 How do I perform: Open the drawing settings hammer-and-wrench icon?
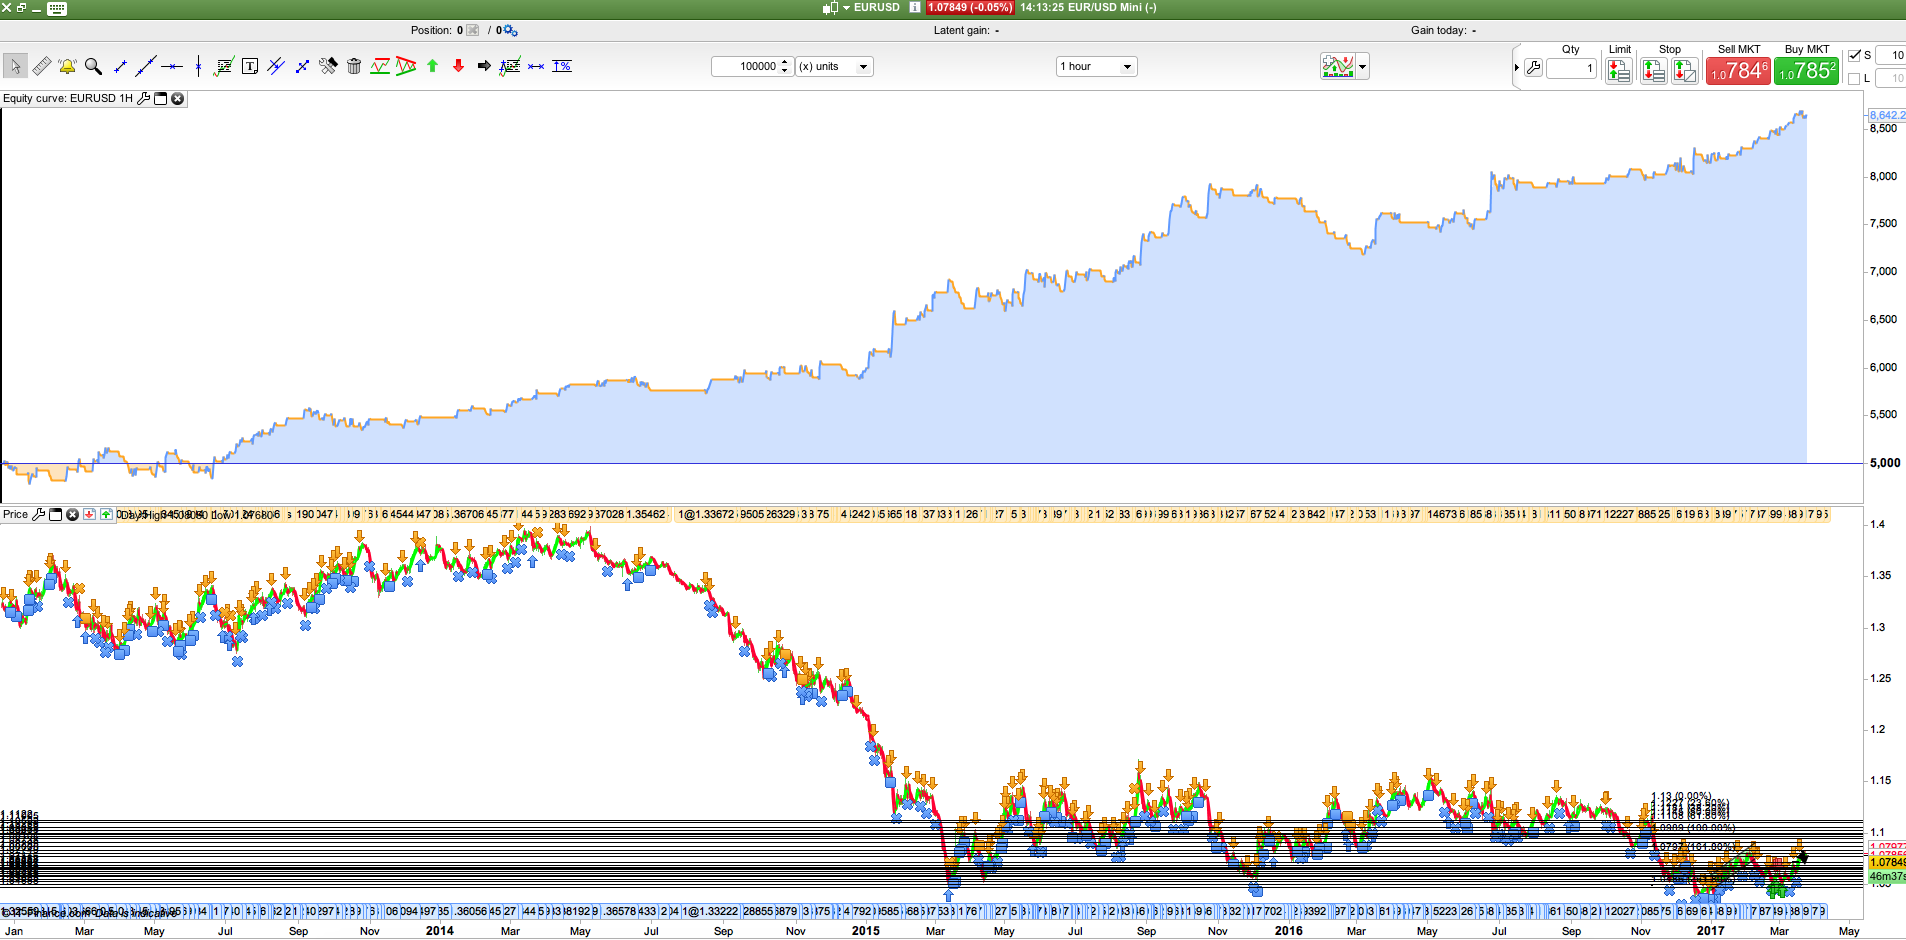pos(328,66)
